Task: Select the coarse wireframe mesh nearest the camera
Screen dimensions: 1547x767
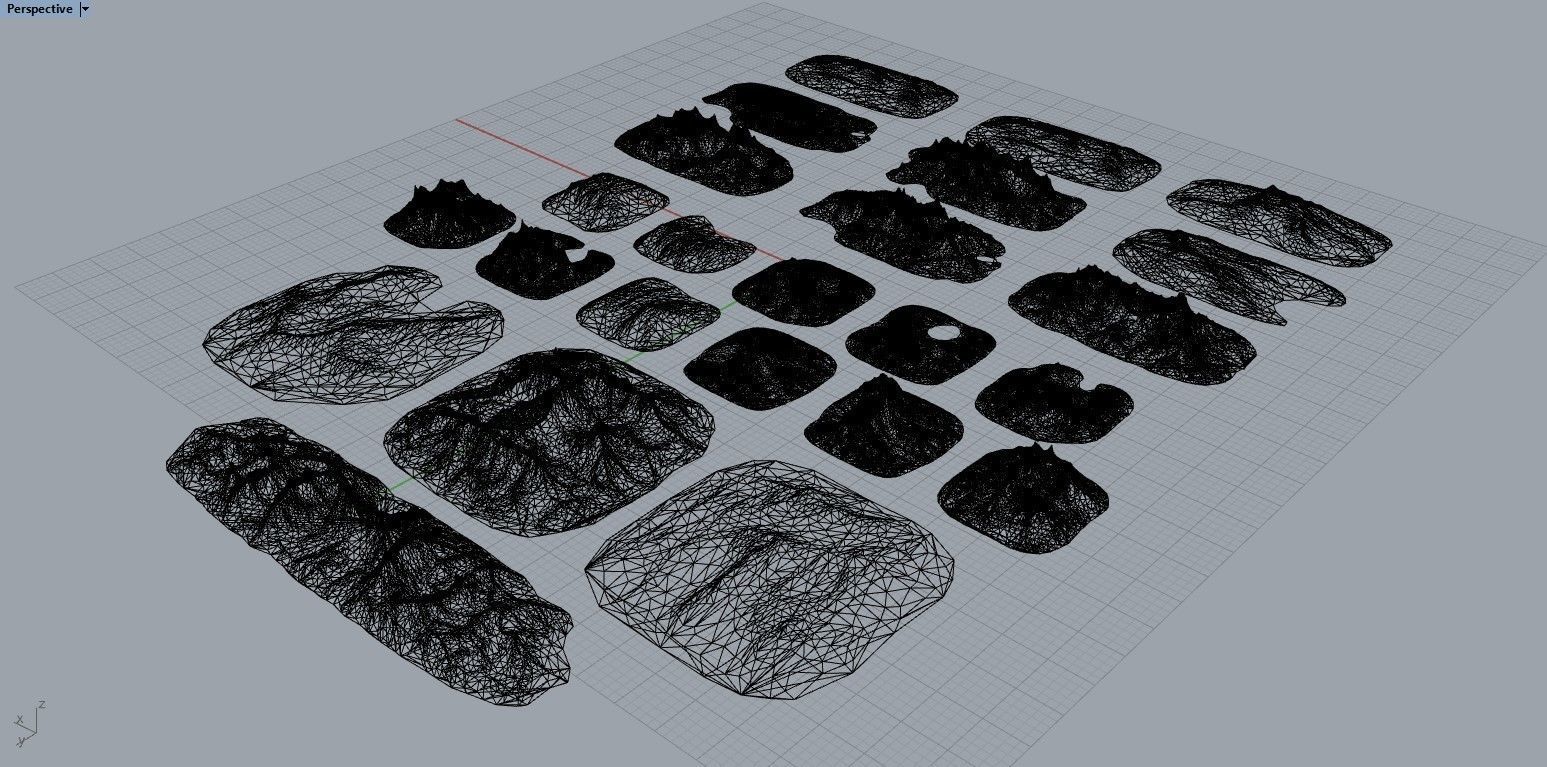Action: [770, 578]
